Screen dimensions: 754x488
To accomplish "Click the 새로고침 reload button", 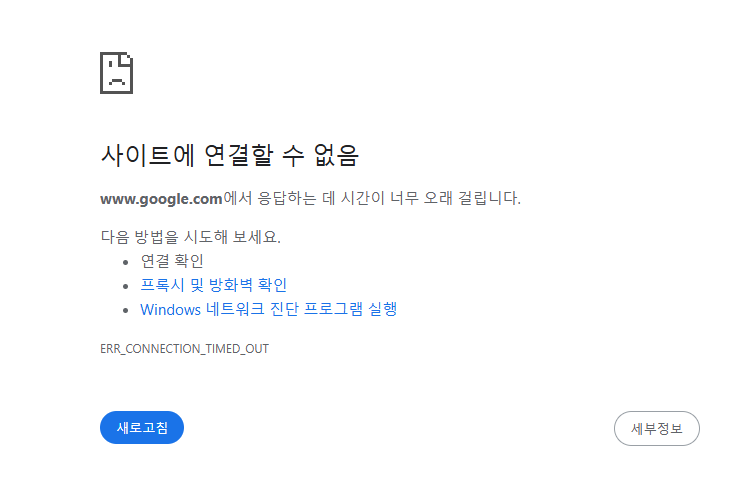I will tap(142, 427).
